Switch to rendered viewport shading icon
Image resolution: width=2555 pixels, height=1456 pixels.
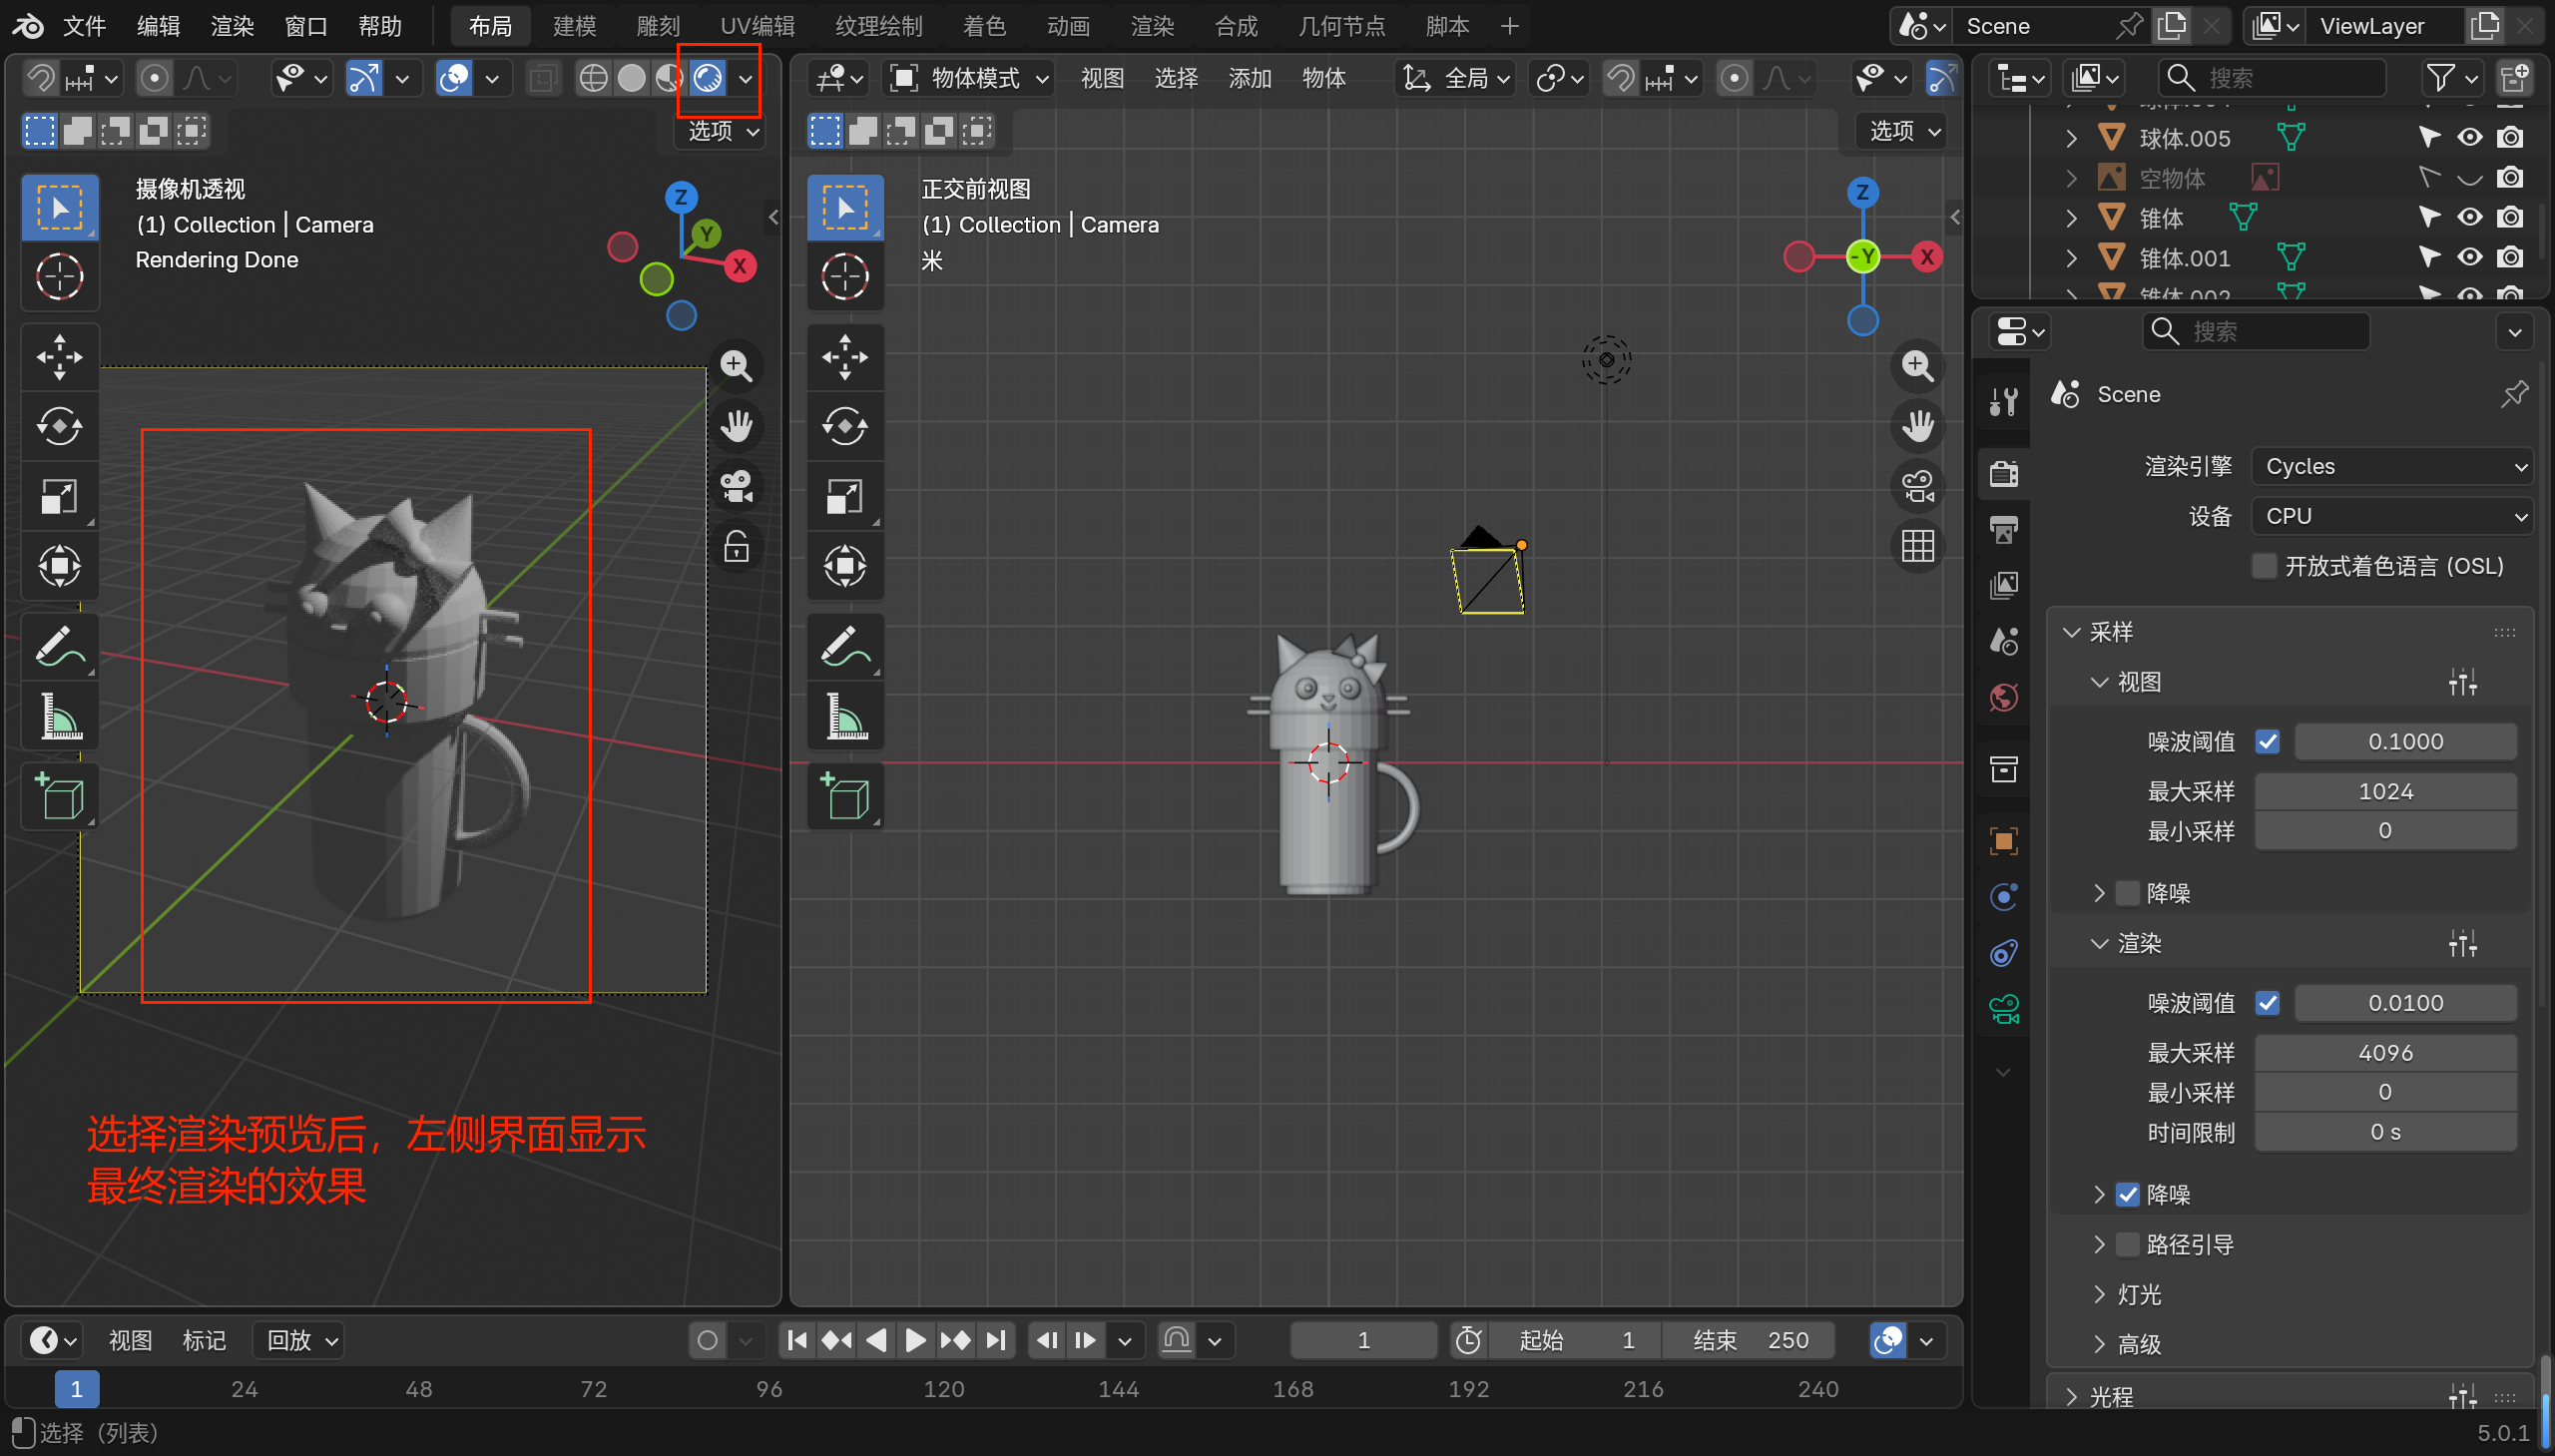pyautogui.click(x=708, y=78)
